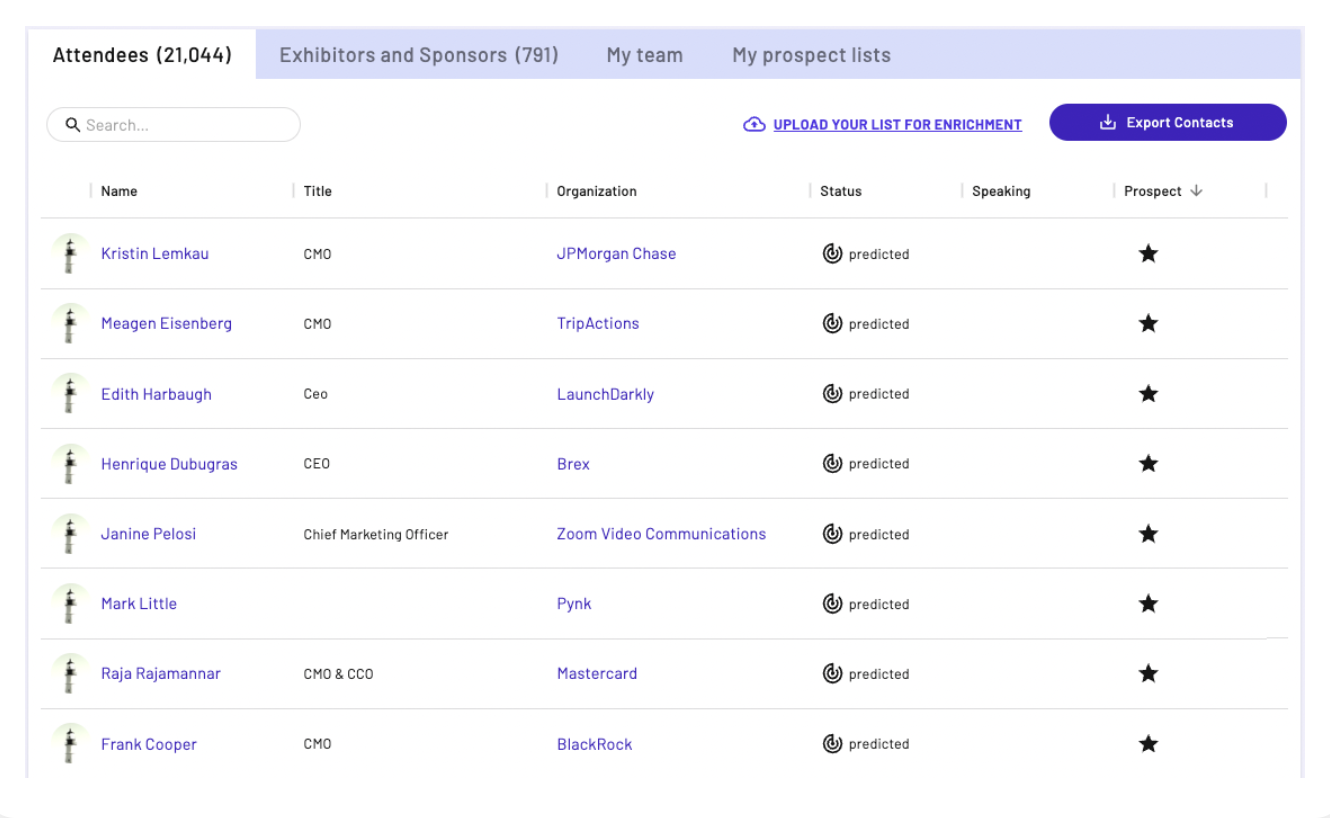
Task: Unstar Janine Pelosi as a prospect
Action: pyautogui.click(x=1148, y=534)
